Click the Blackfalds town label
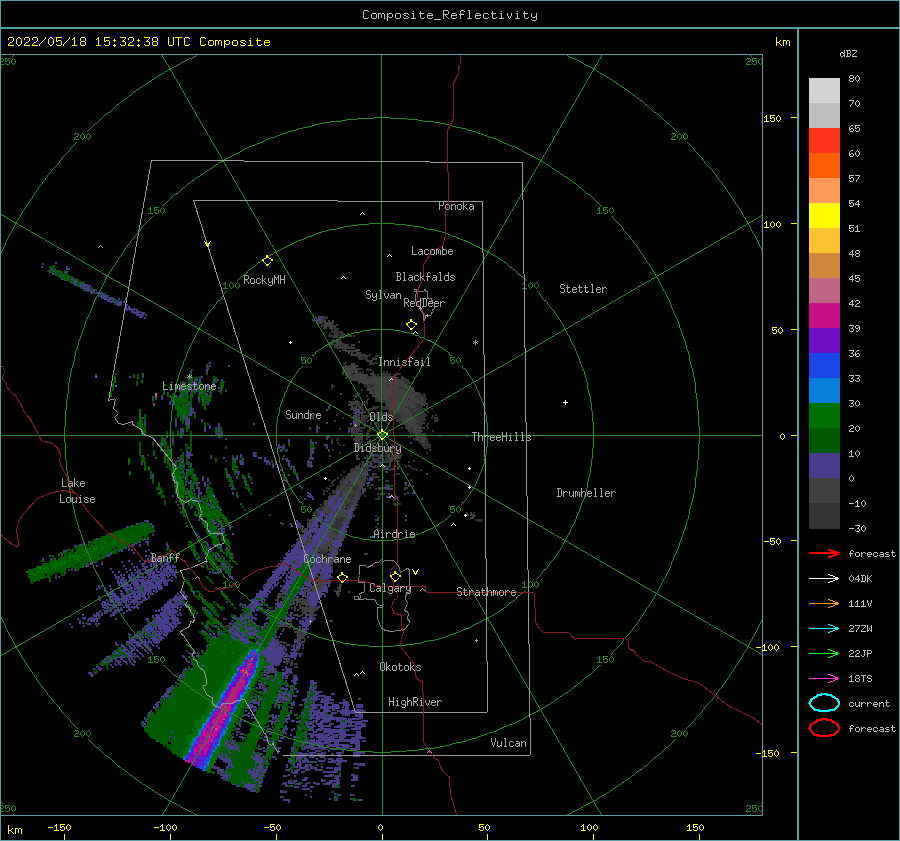 pyautogui.click(x=425, y=277)
